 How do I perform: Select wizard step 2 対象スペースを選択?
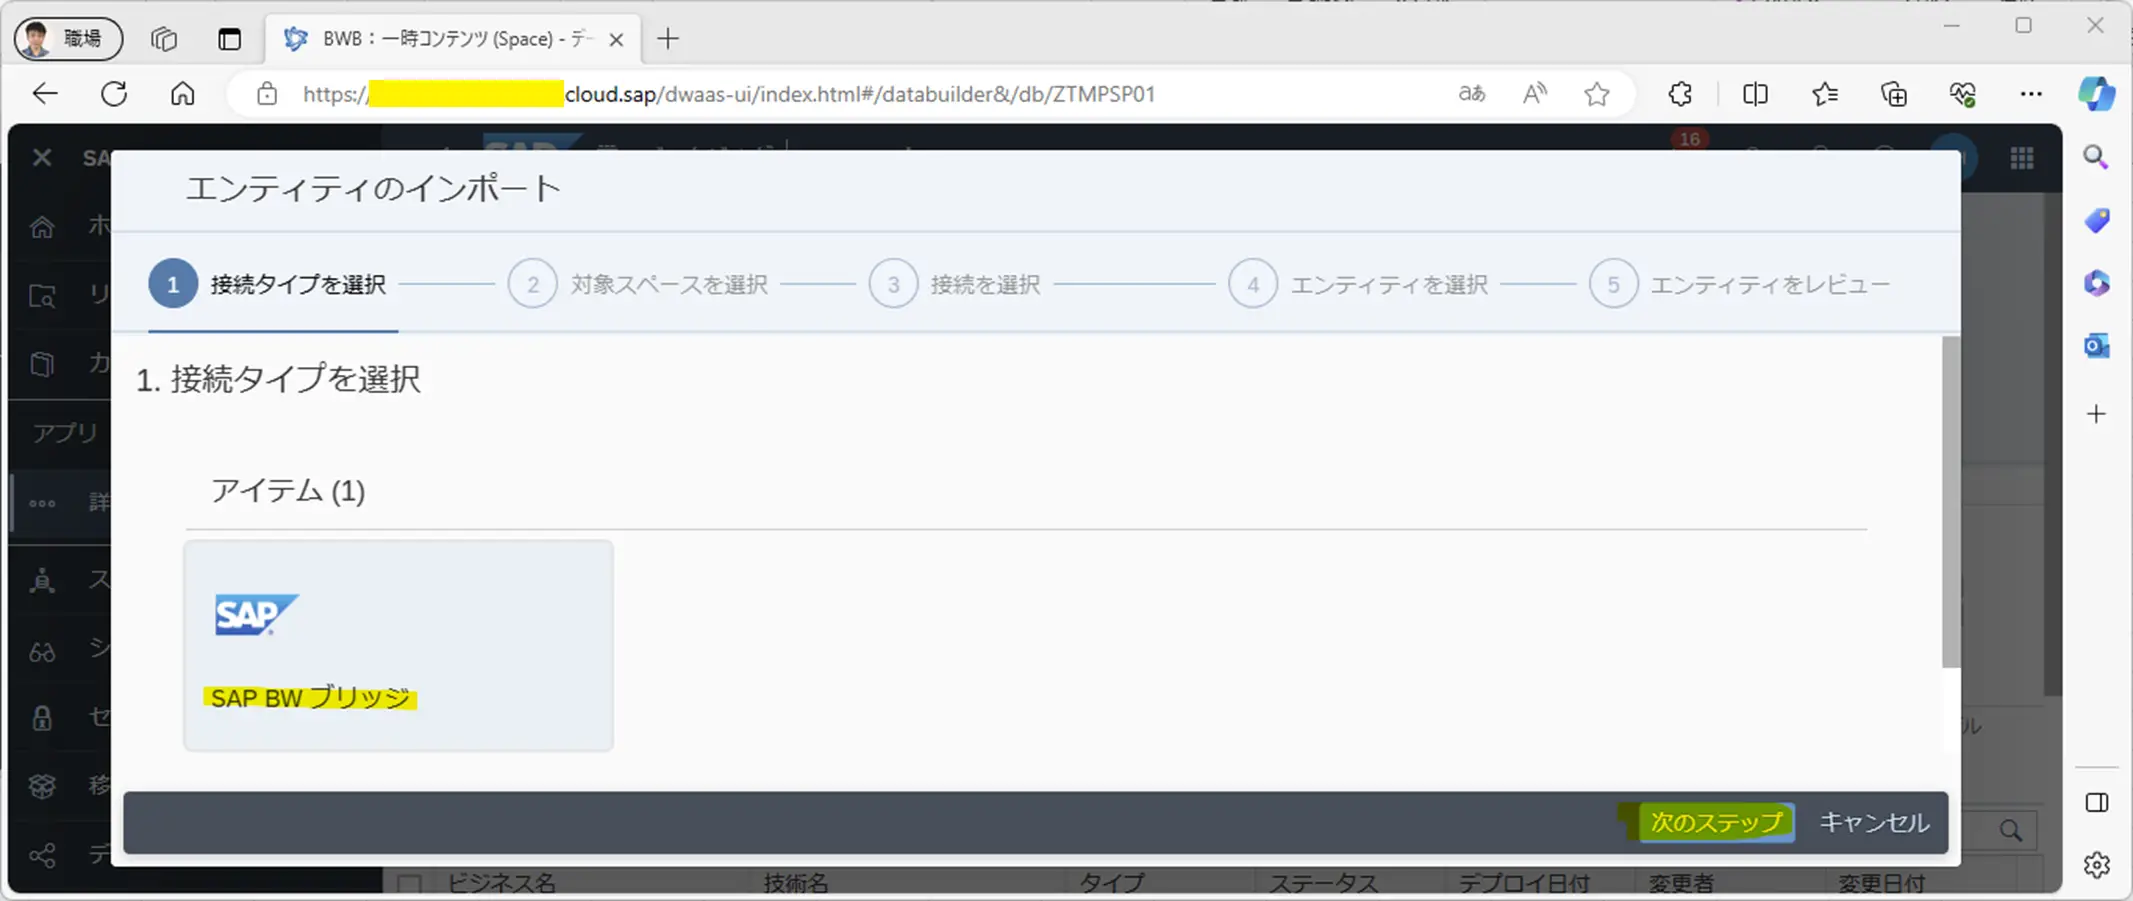(638, 284)
